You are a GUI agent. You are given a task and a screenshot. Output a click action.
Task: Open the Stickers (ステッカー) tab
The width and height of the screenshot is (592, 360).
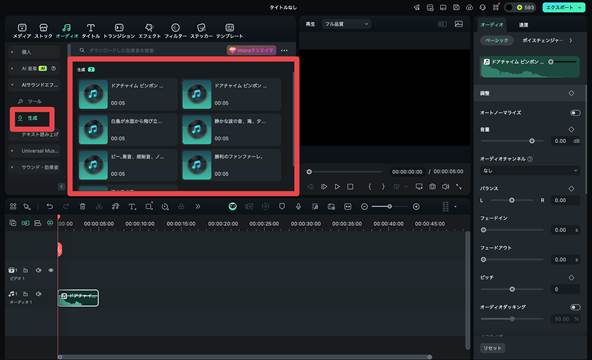[201, 31]
